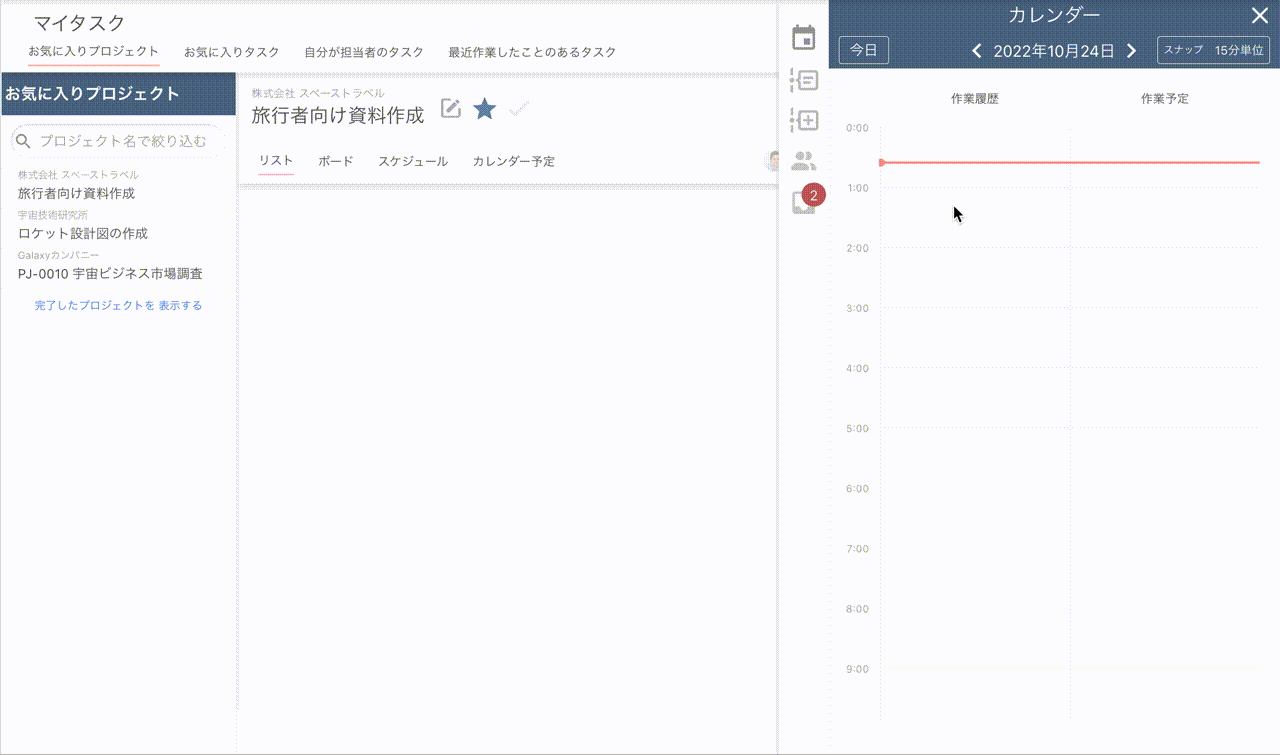The image size is (1280, 755).
Task: Open the notification icon with red badge 2
Action: pyautogui.click(x=805, y=200)
